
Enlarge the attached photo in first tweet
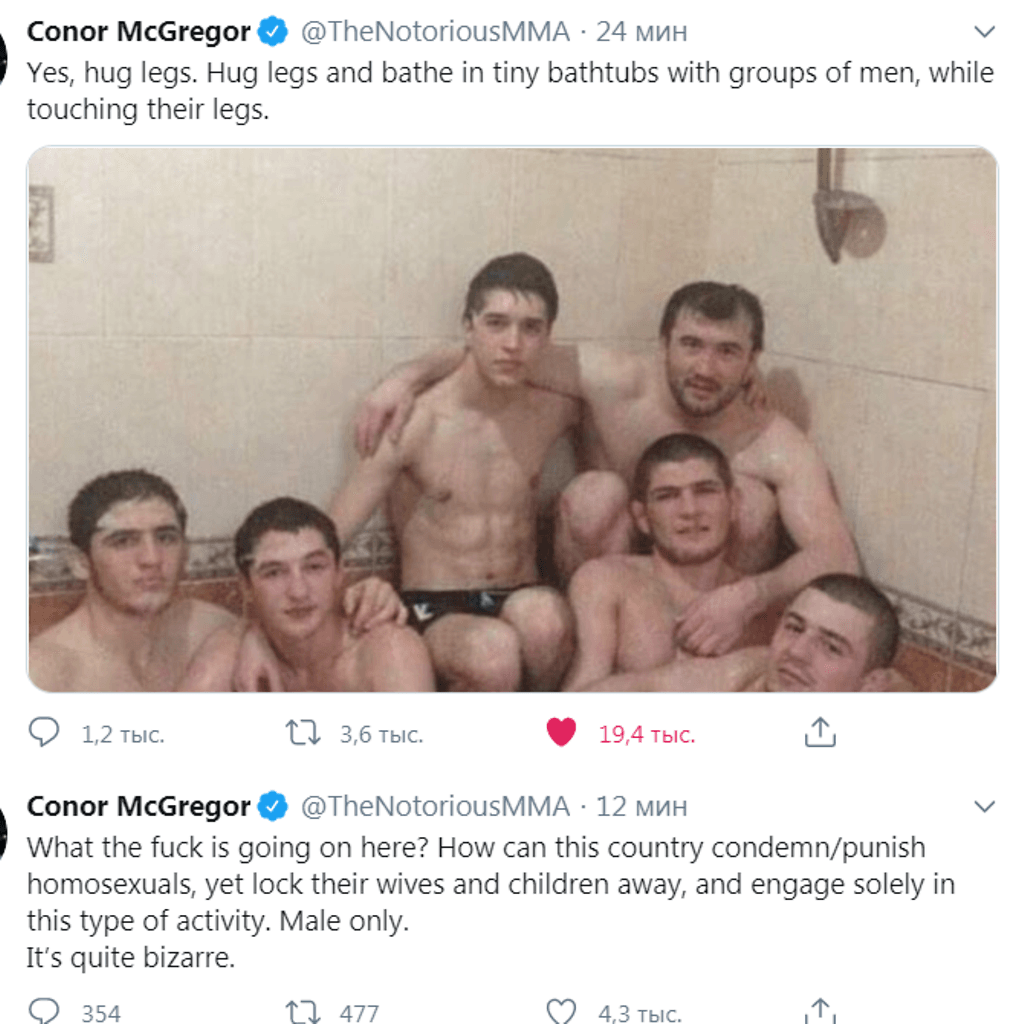point(512,419)
